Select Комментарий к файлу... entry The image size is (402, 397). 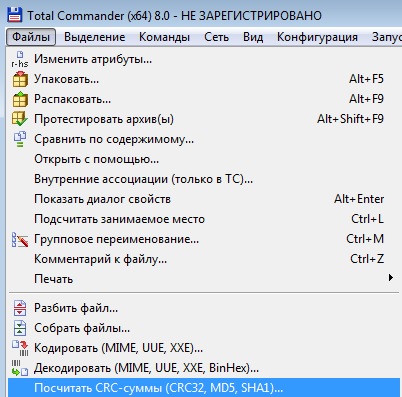(x=204, y=259)
